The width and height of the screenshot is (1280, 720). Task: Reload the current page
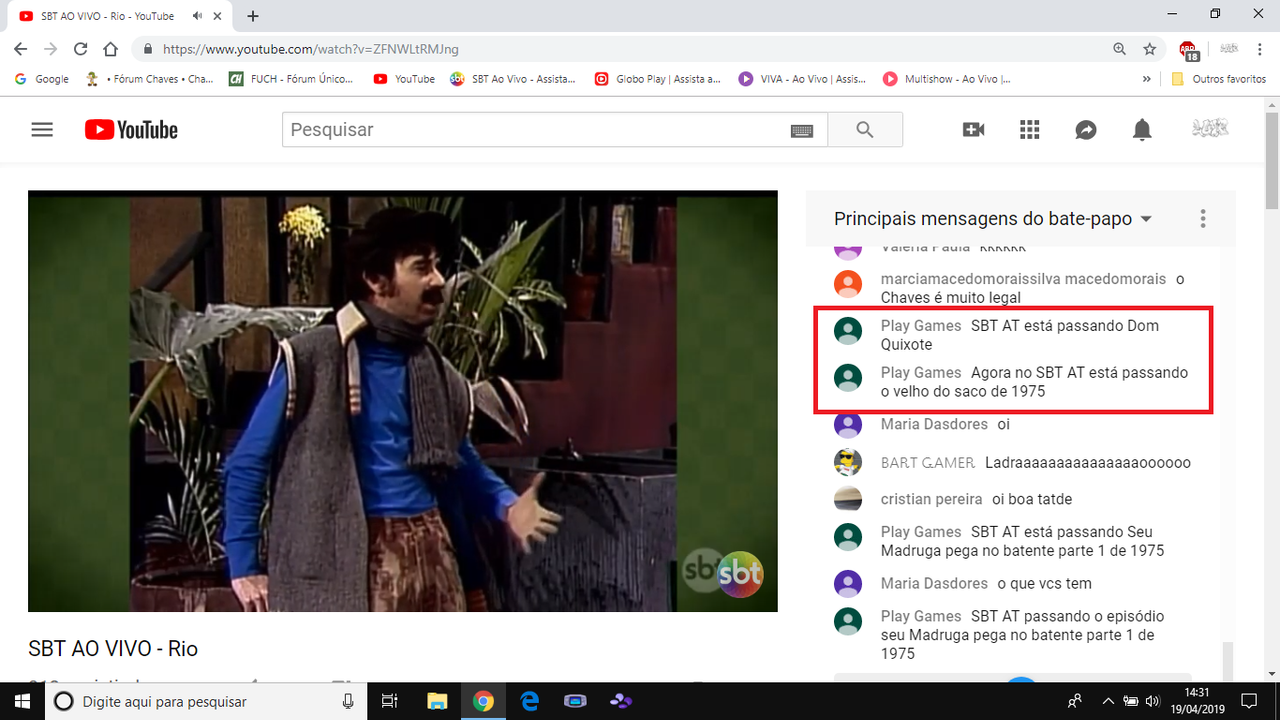pos(81,48)
